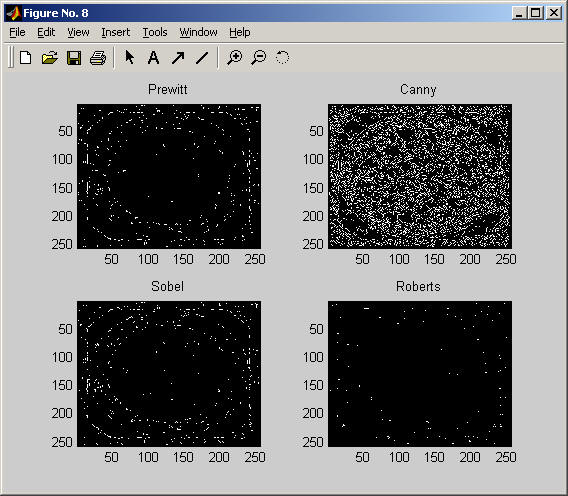The width and height of the screenshot is (568, 496).
Task: Toggle the Edit Plot arrow pointer tool
Action: tap(129, 57)
